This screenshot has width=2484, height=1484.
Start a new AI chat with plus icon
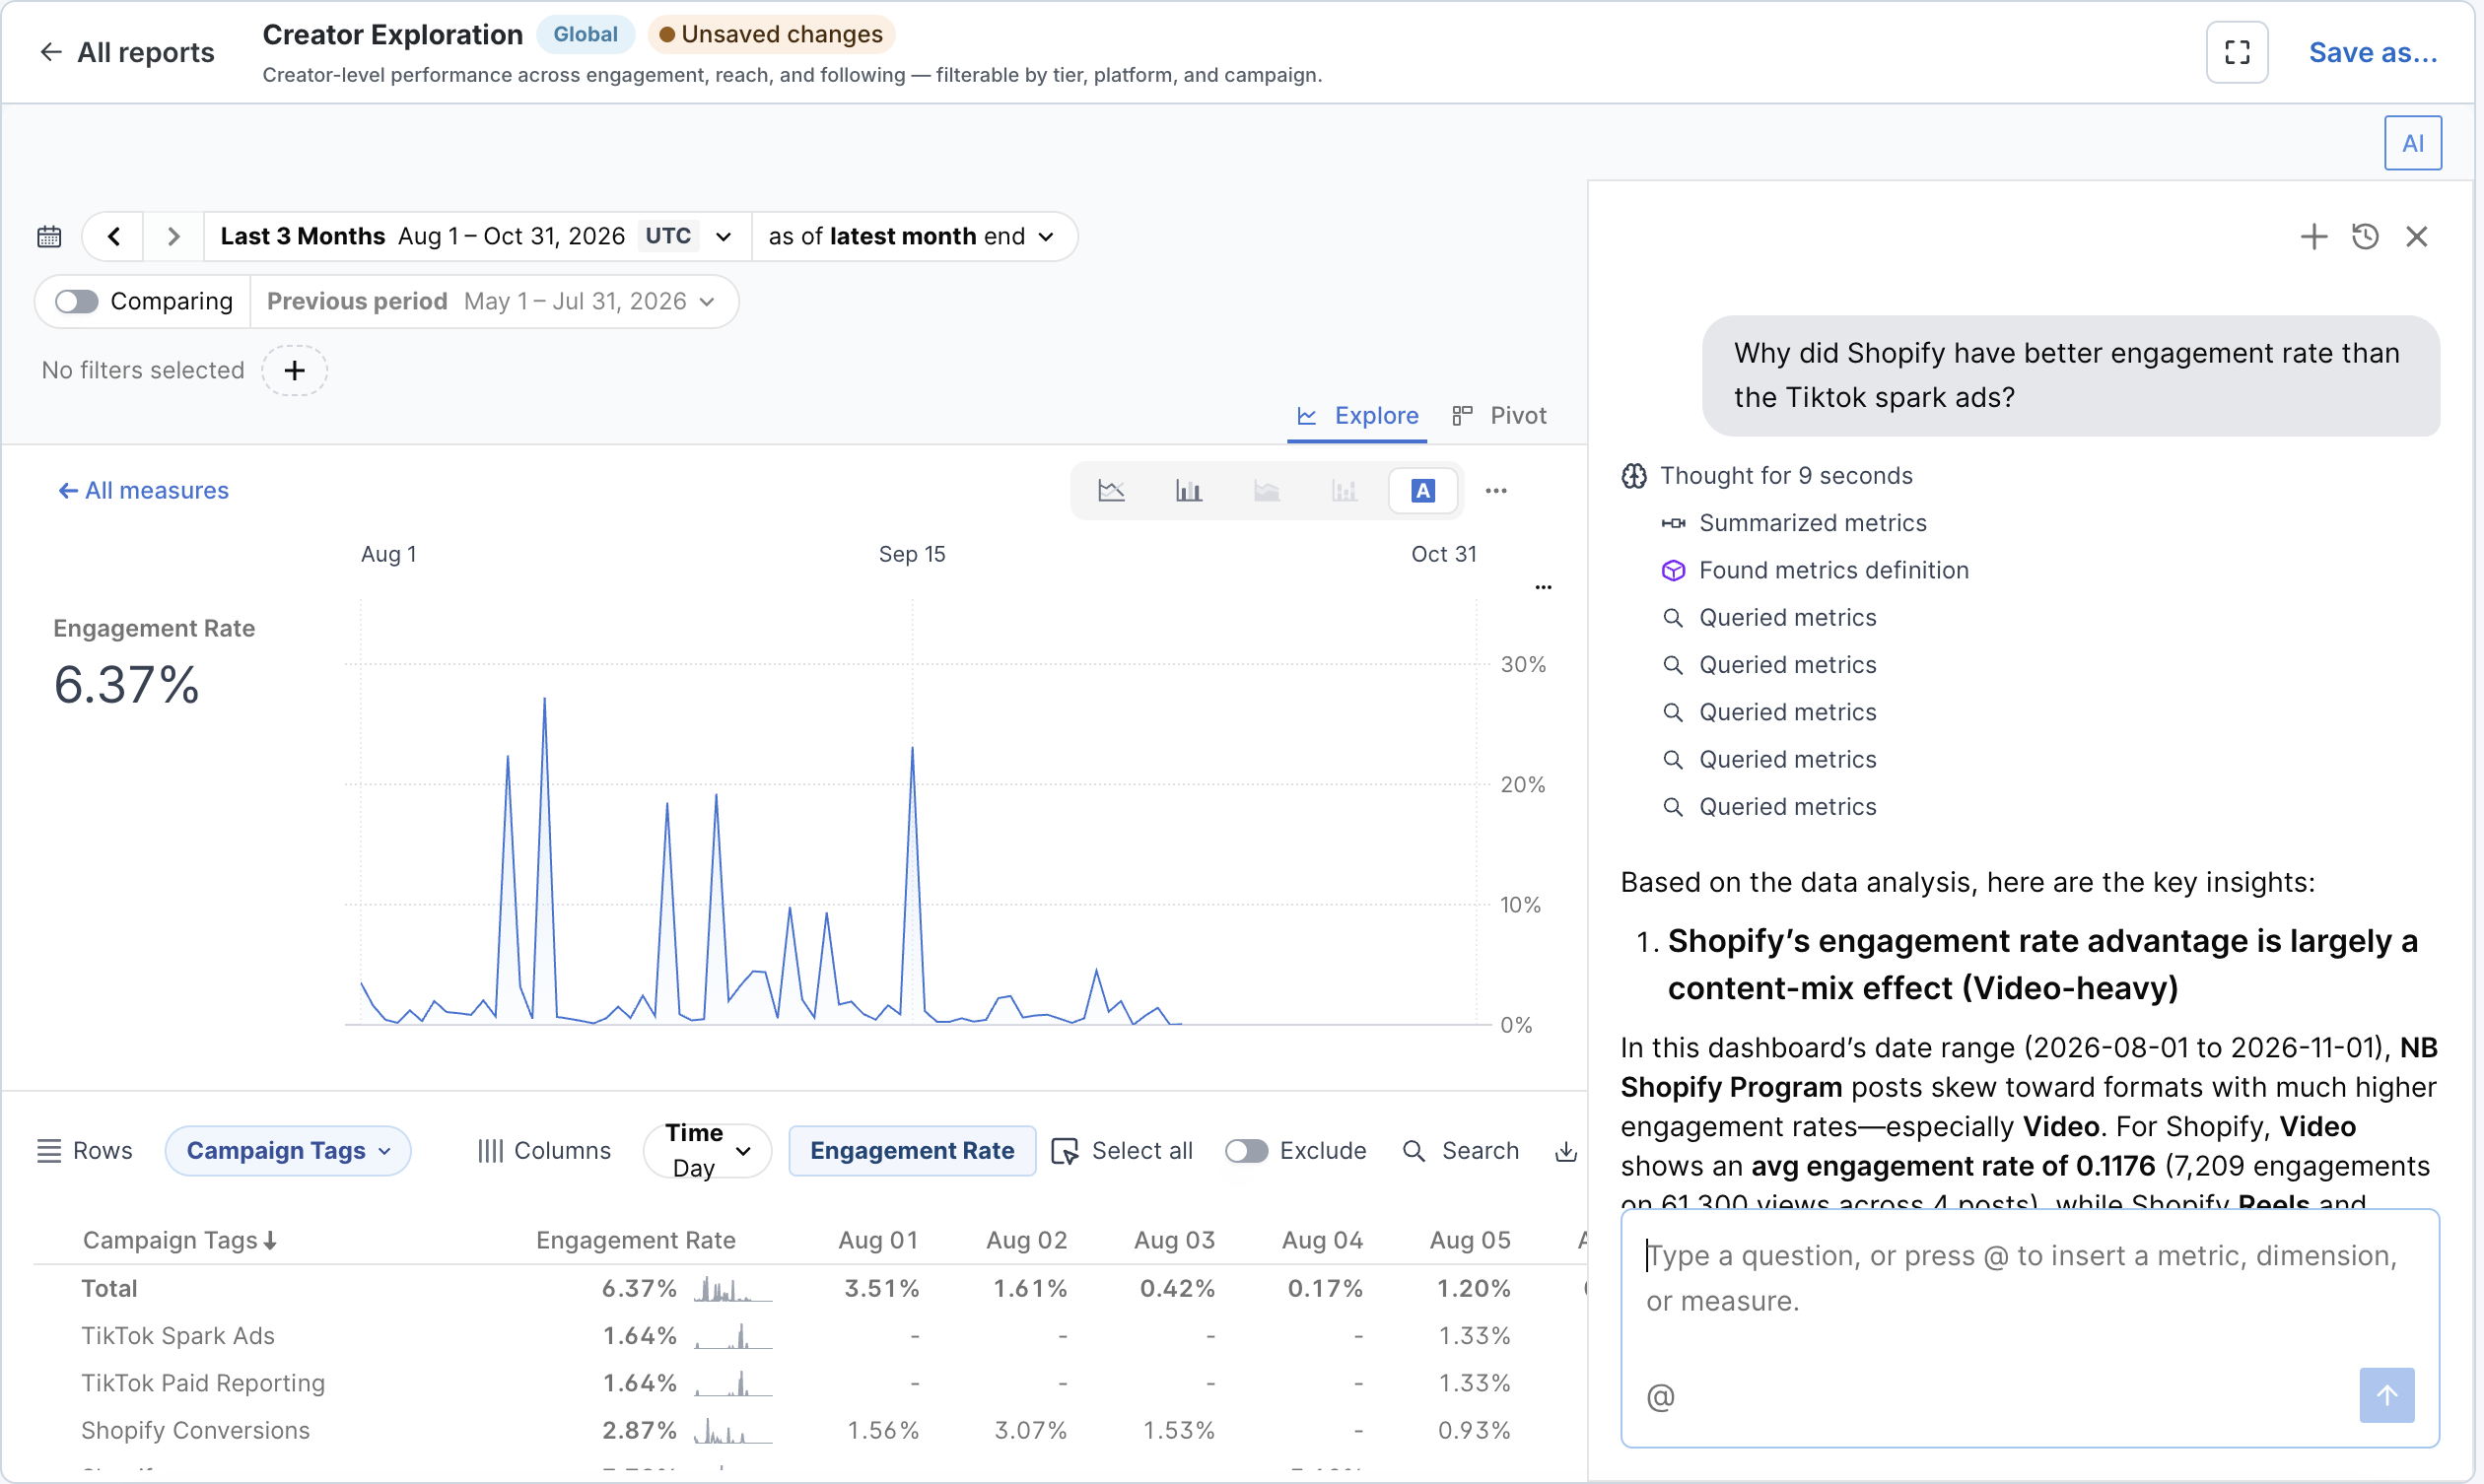point(2313,236)
